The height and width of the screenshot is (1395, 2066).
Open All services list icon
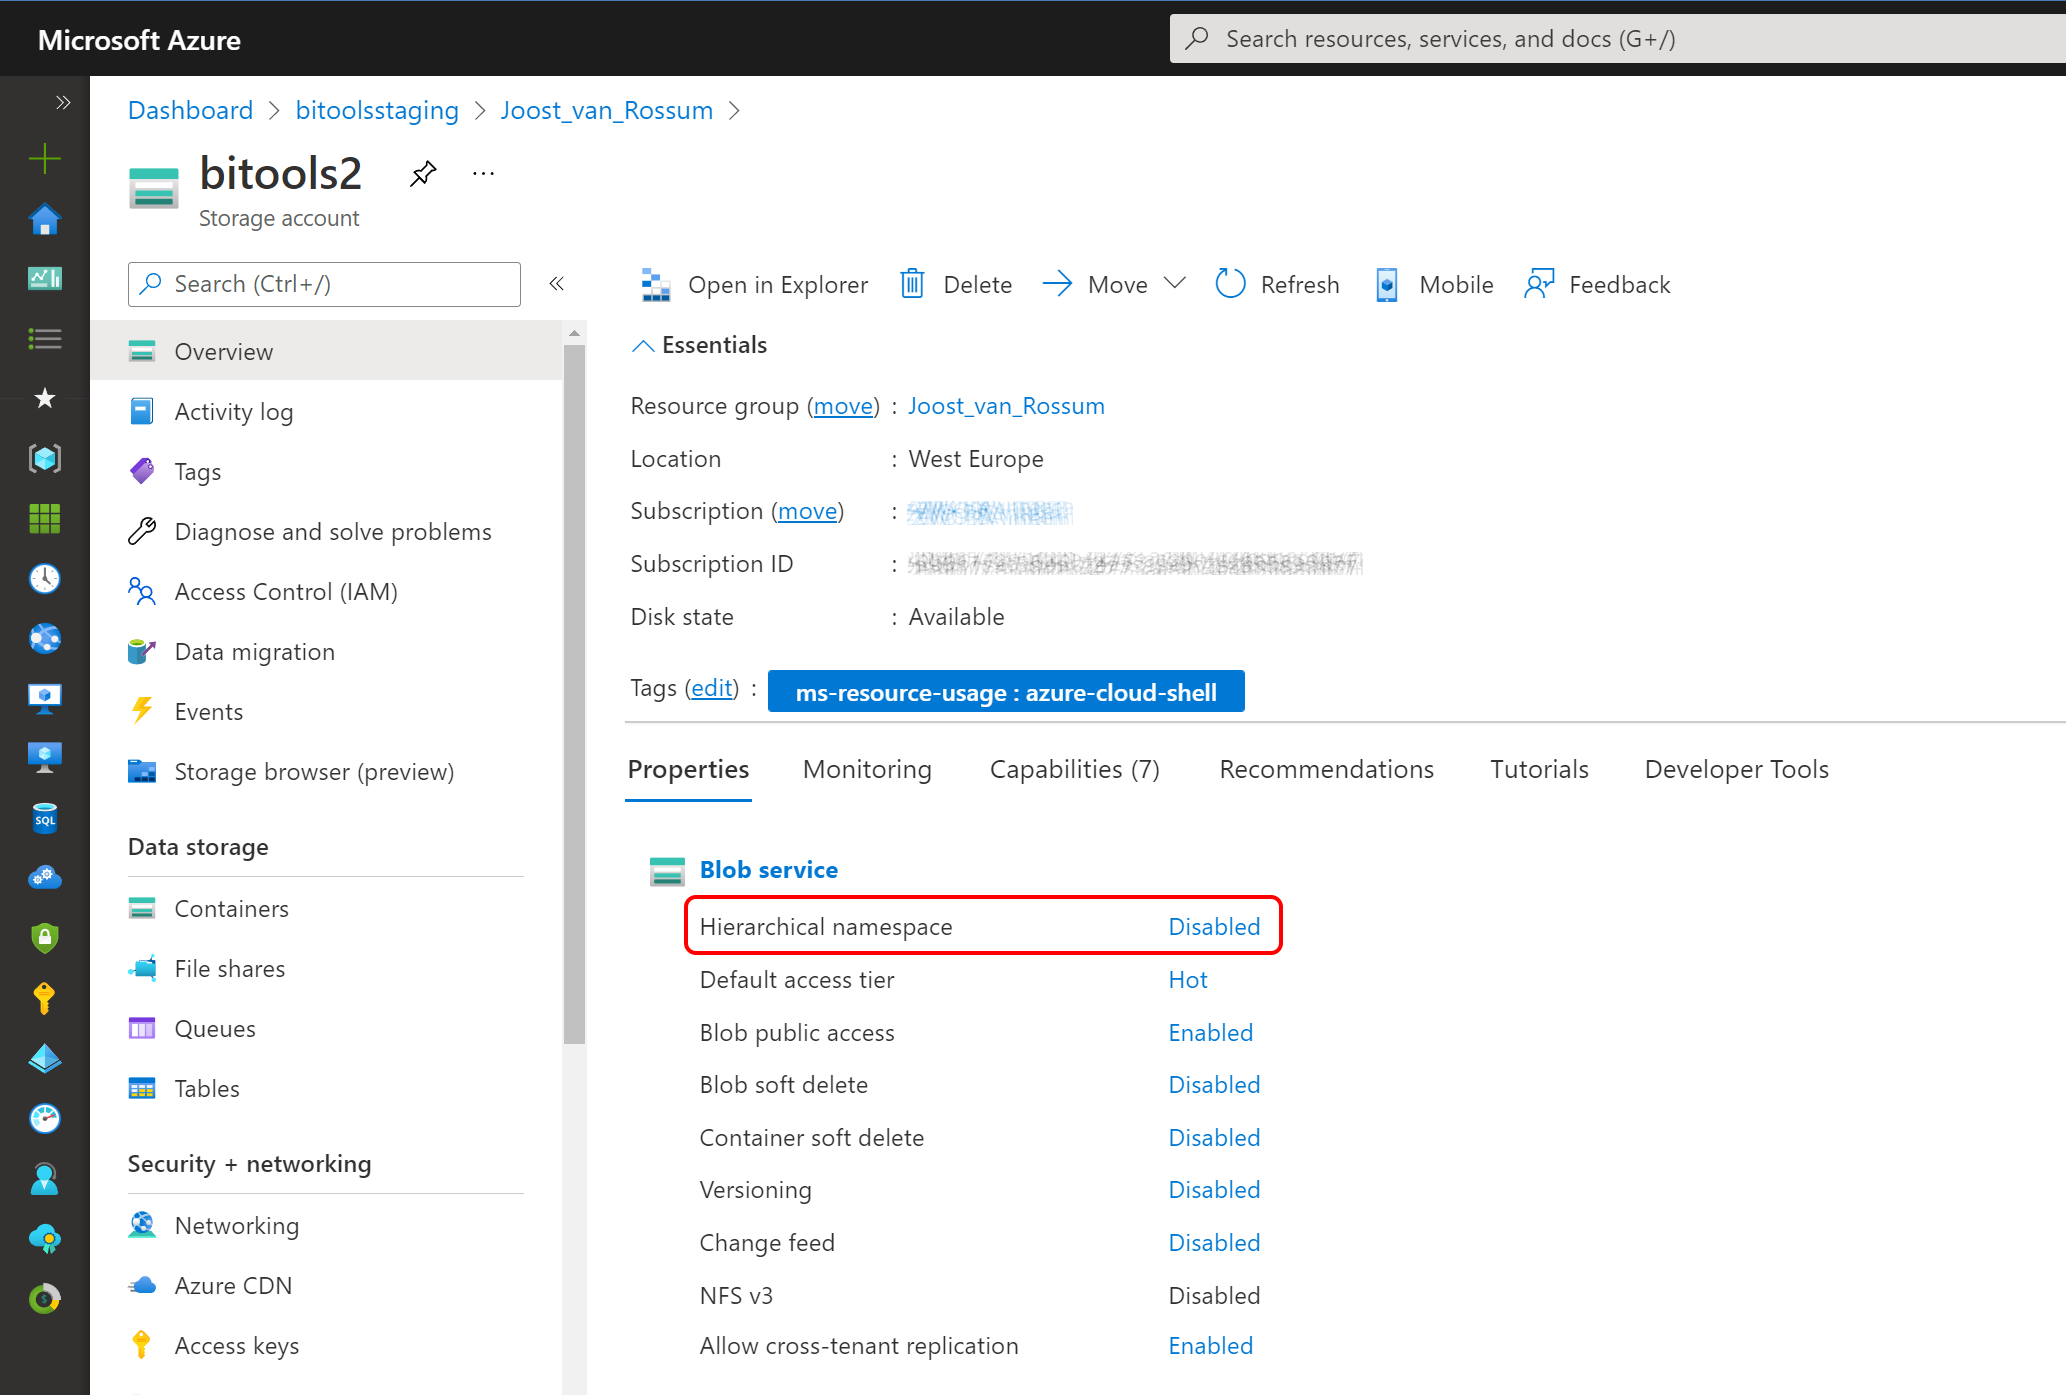tap(45, 339)
